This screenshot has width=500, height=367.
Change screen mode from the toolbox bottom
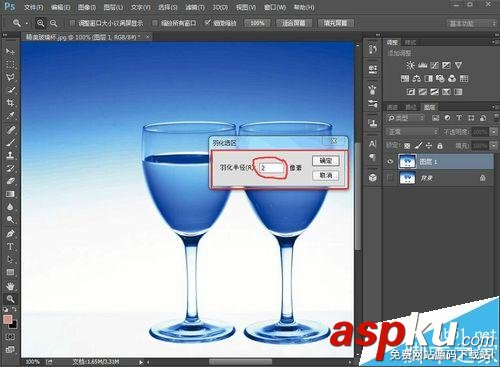[x=10, y=350]
